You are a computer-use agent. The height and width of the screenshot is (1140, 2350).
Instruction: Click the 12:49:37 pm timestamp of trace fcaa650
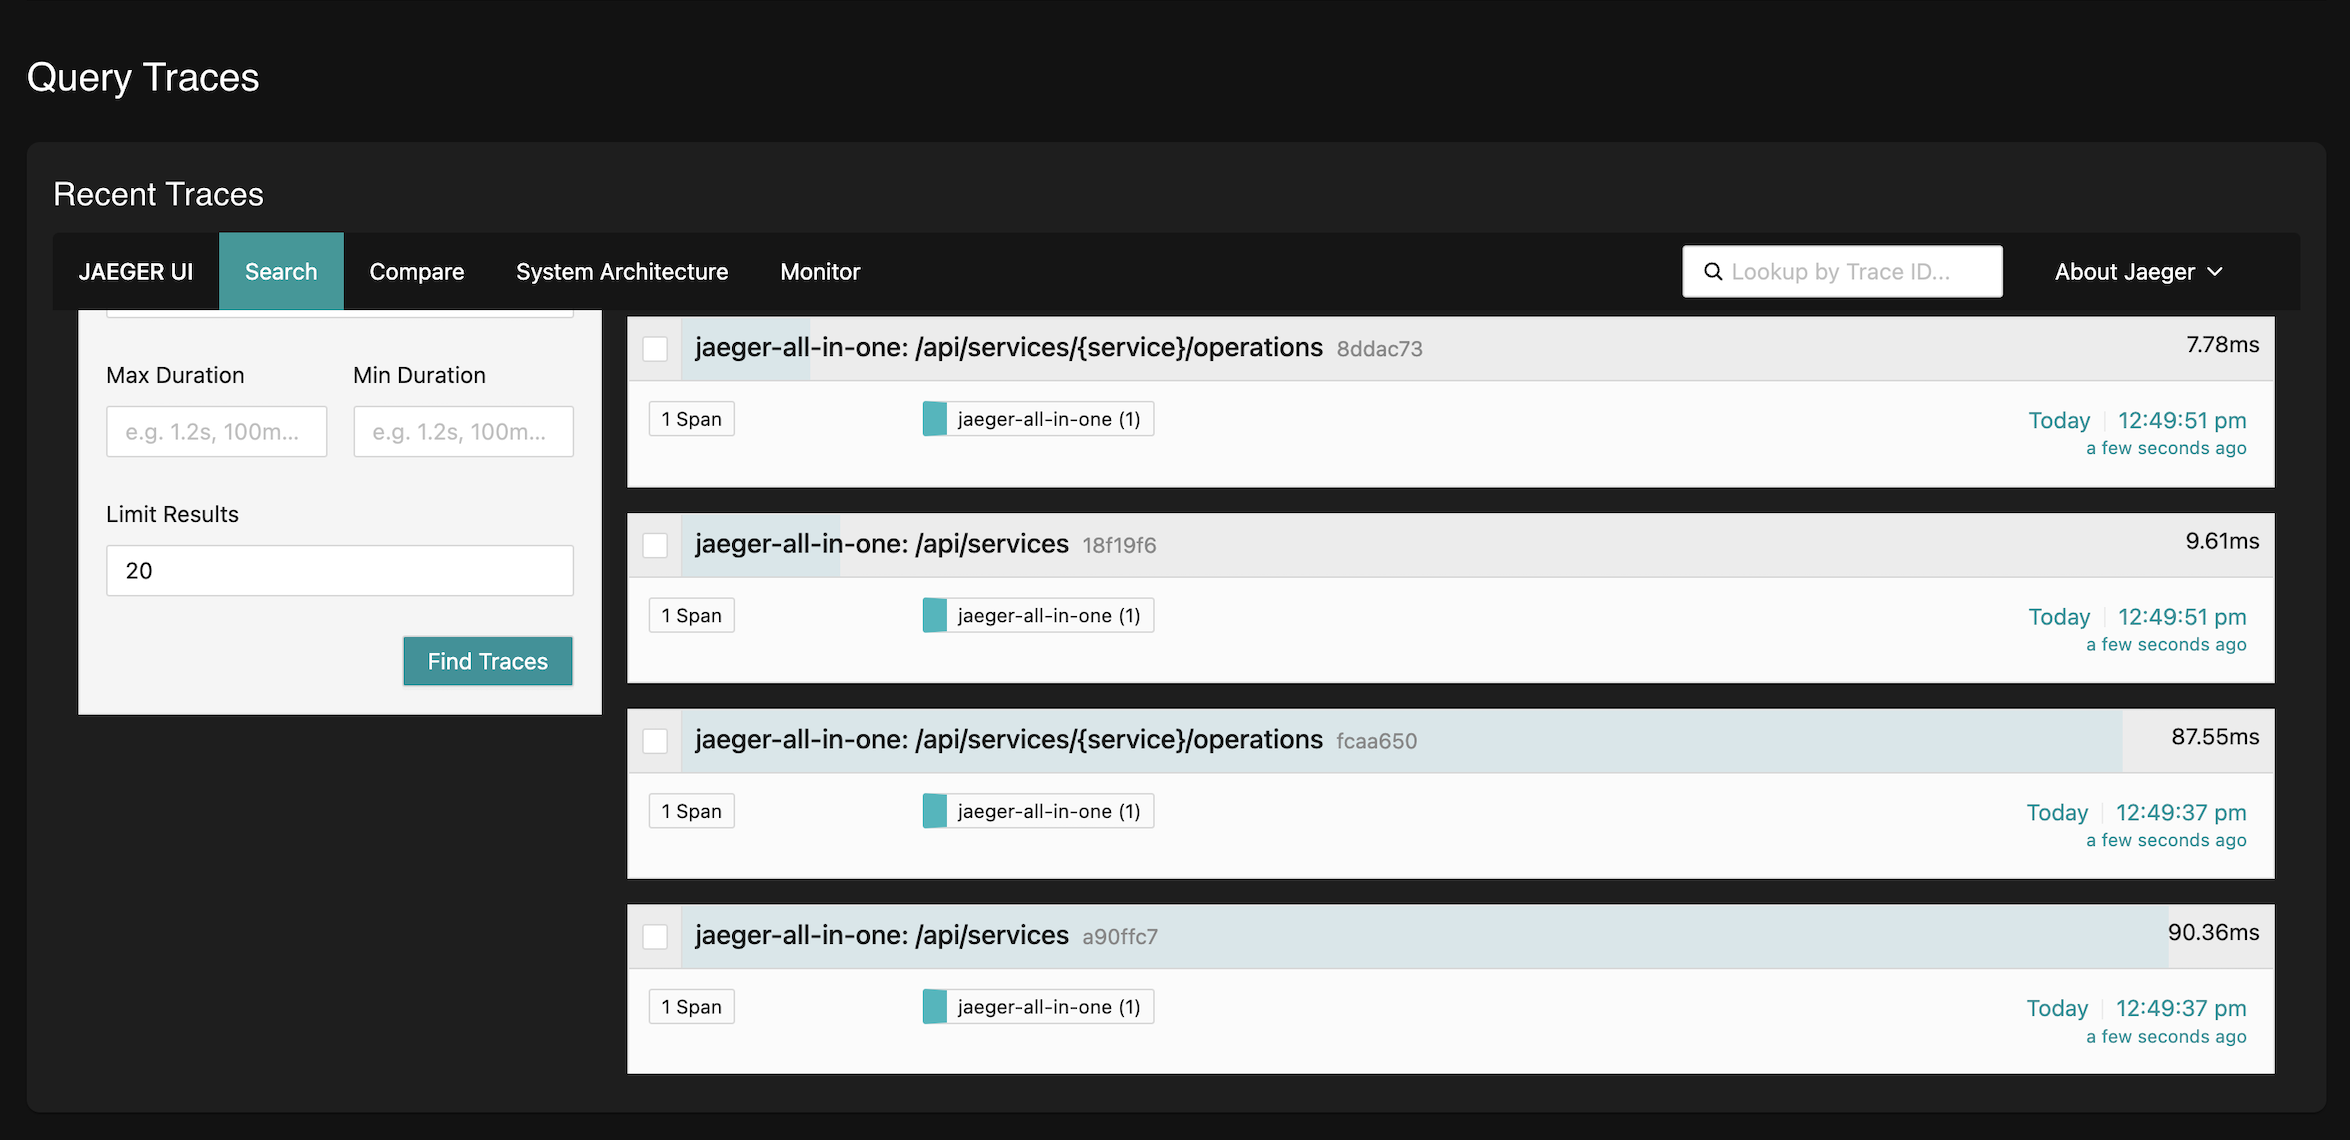pos(2181,813)
